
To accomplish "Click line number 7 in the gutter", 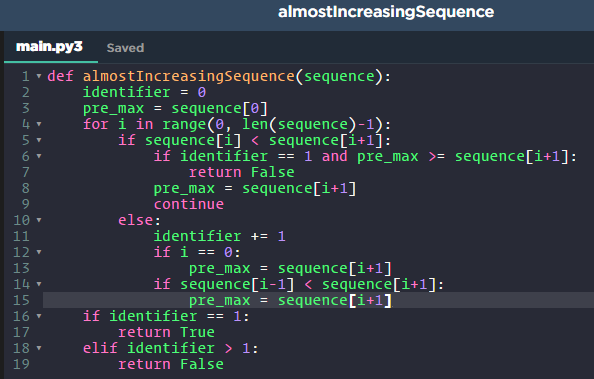I will [x=25, y=172].
